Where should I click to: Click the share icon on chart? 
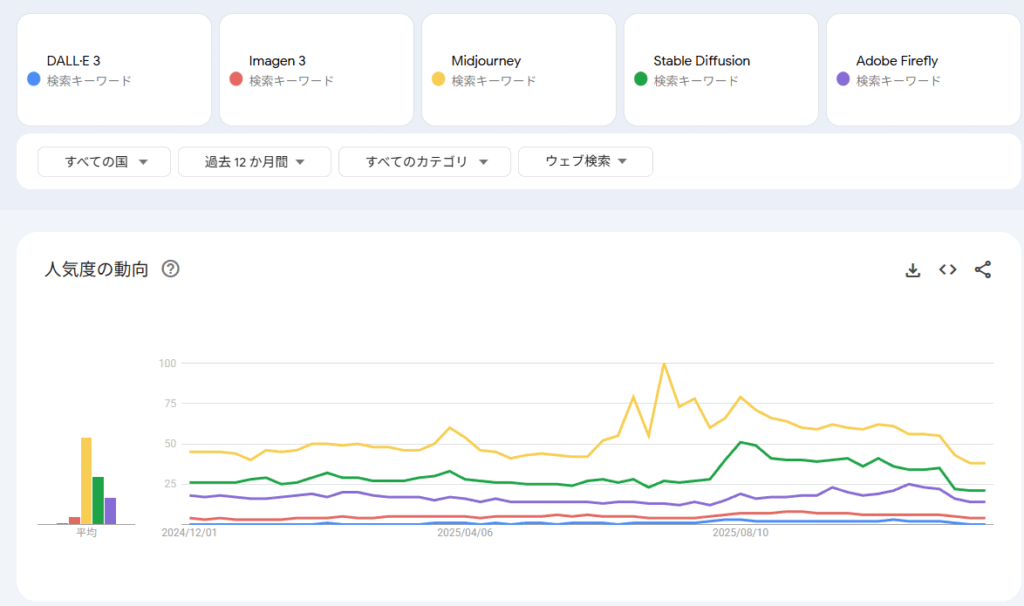pos(982,270)
